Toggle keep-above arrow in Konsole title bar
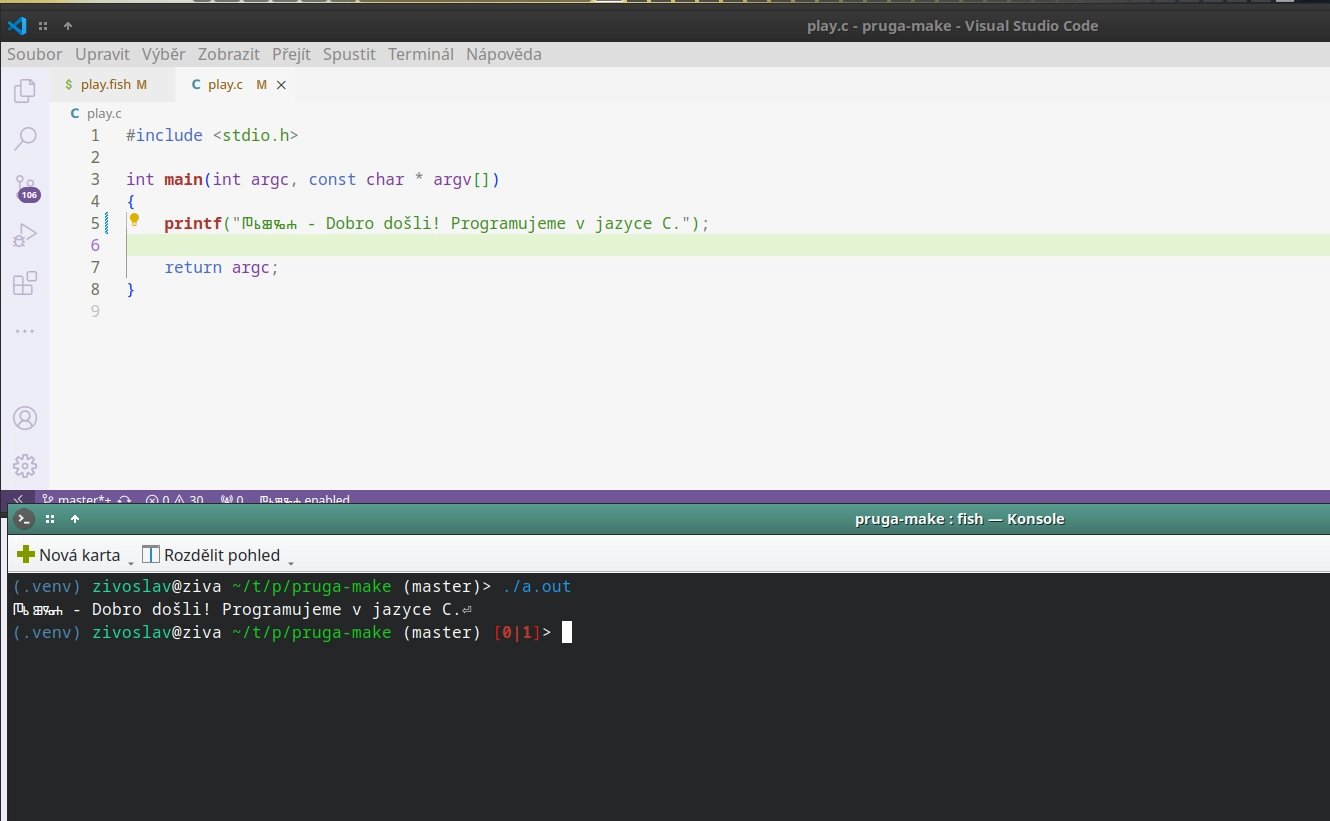The width and height of the screenshot is (1330, 821). (x=75, y=519)
